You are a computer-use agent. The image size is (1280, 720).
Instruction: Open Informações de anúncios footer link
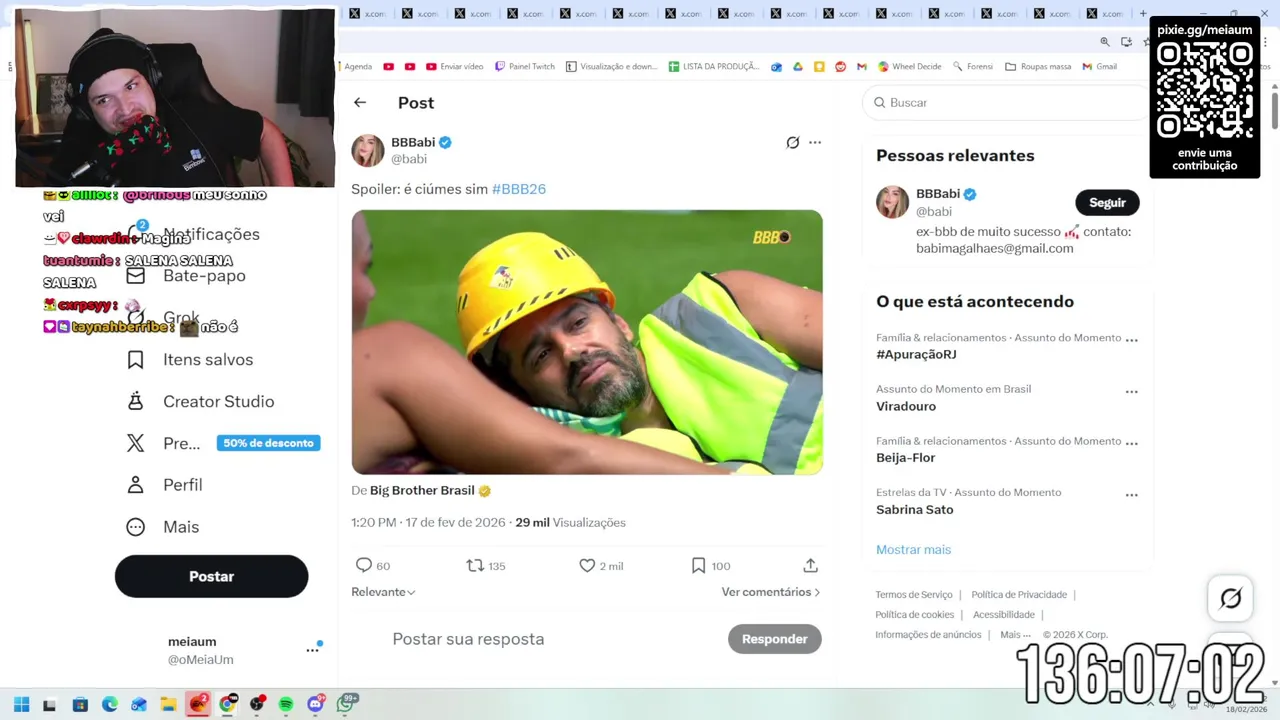[x=928, y=634]
